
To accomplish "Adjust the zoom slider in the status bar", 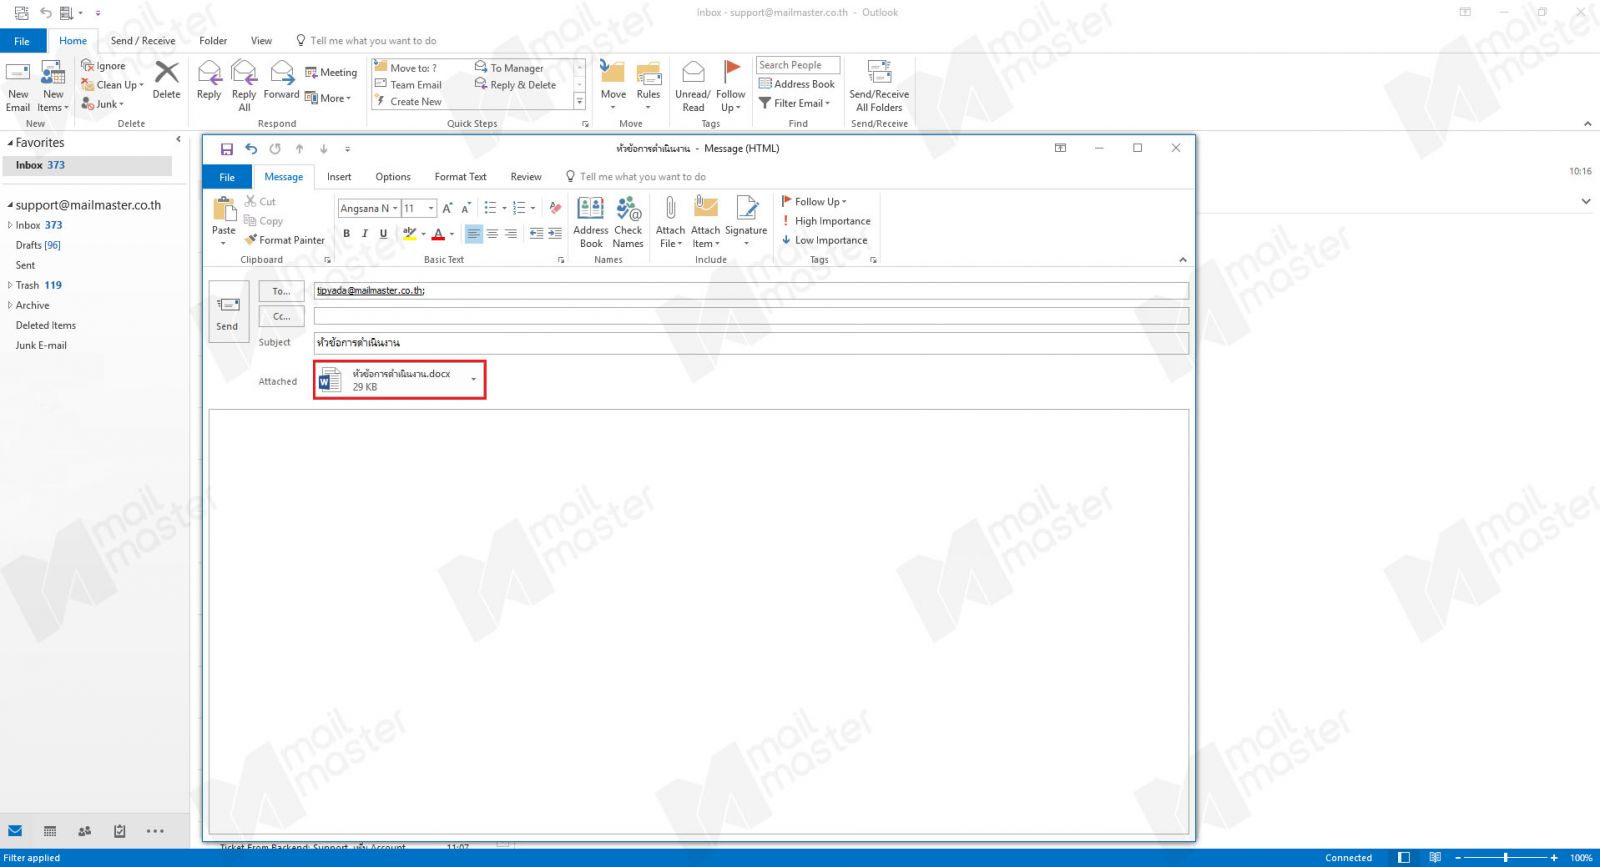I will coord(1505,857).
